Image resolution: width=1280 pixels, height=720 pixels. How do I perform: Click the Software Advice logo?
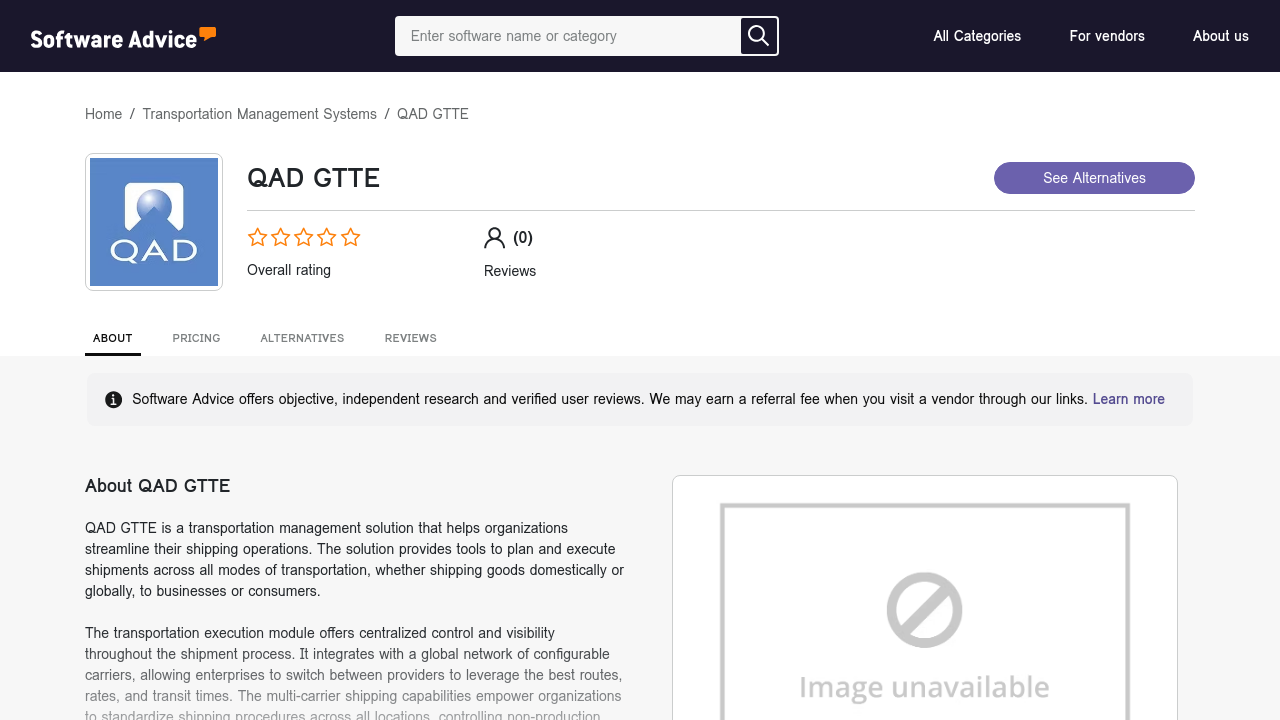click(x=123, y=37)
